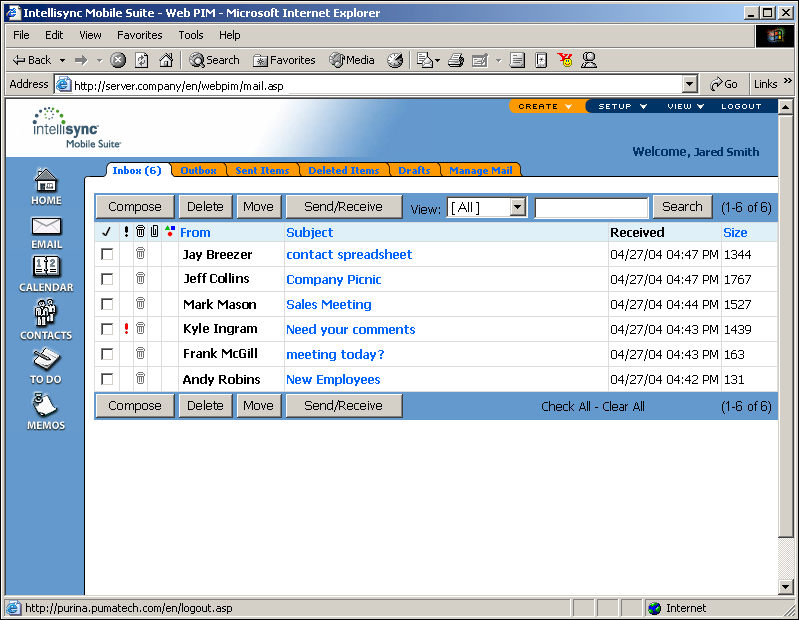Viewport: 799px width, 620px height.
Task: Open the 'Need your comments' message link
Action: [x=351, y=330]
